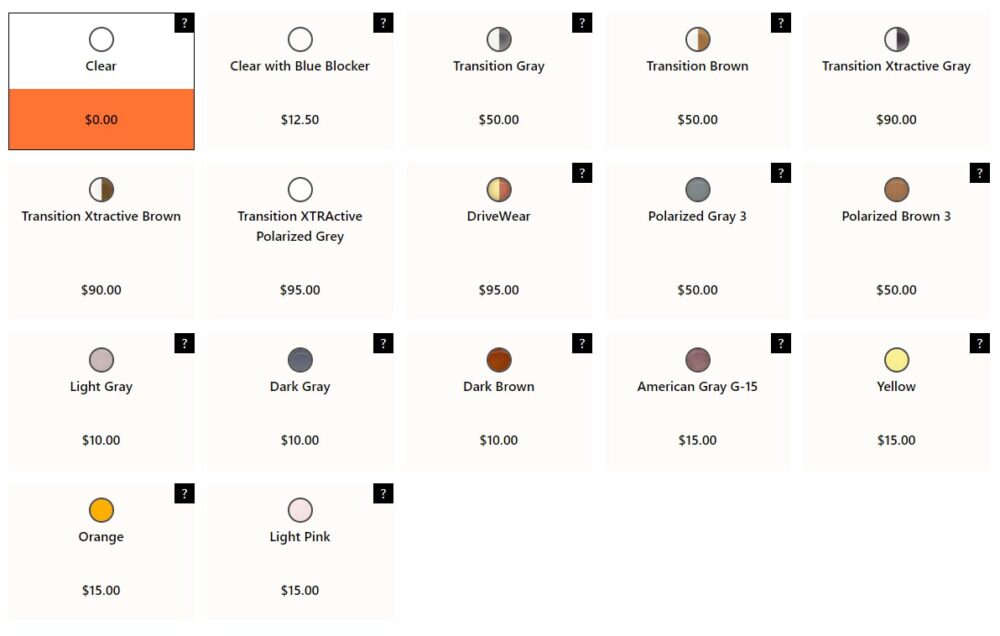Open help icon on Clear lens card
The image size is (1000, 636).
click(184, 23)
